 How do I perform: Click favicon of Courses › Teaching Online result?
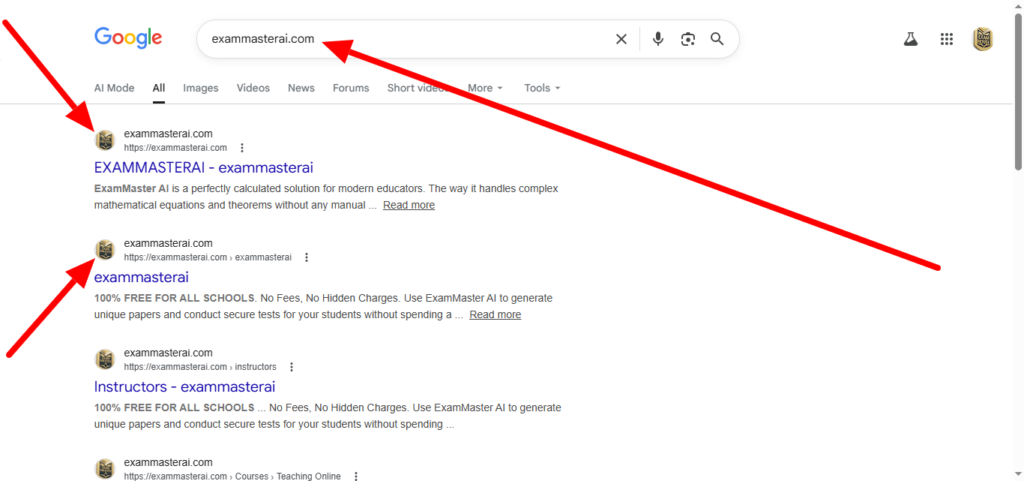pyautogui.click(x=104, y=469)
